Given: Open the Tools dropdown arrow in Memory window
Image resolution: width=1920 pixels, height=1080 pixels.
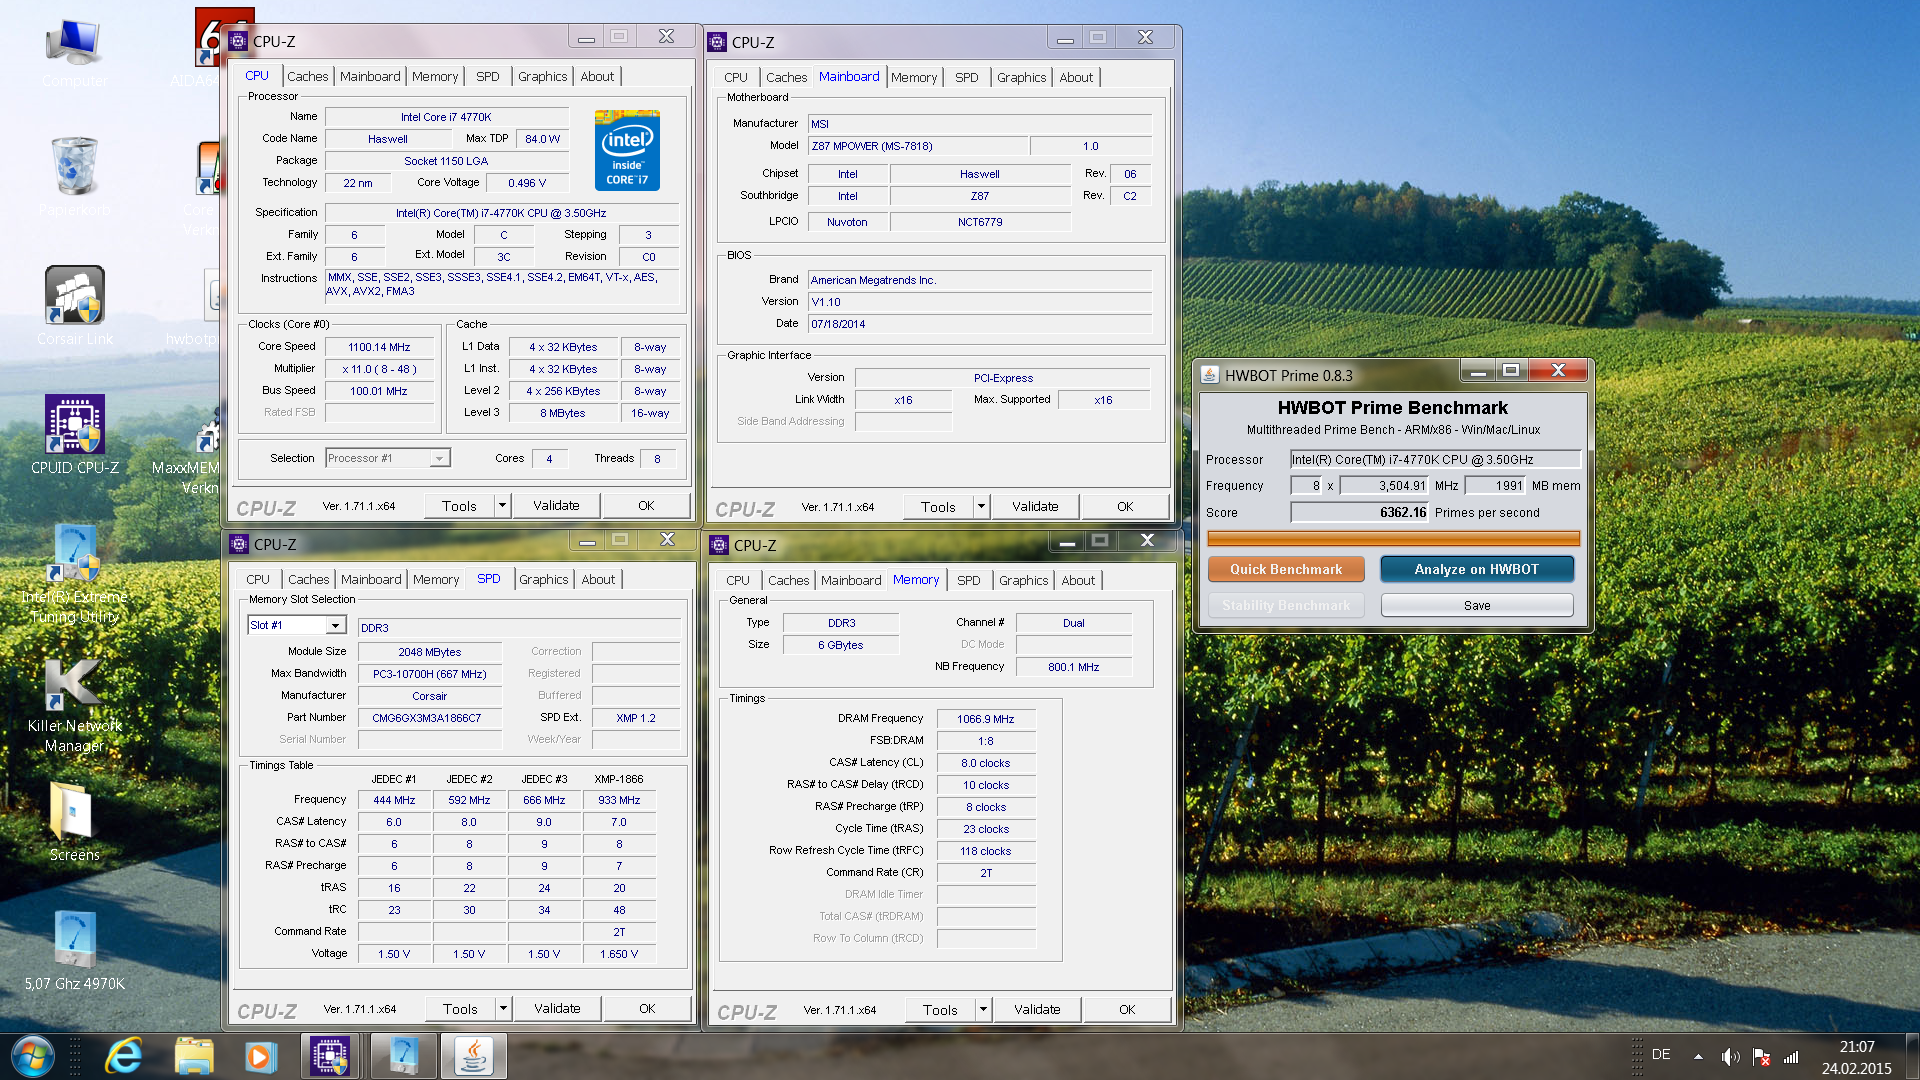Looking at the screenshot, I should click(983, 1009).
